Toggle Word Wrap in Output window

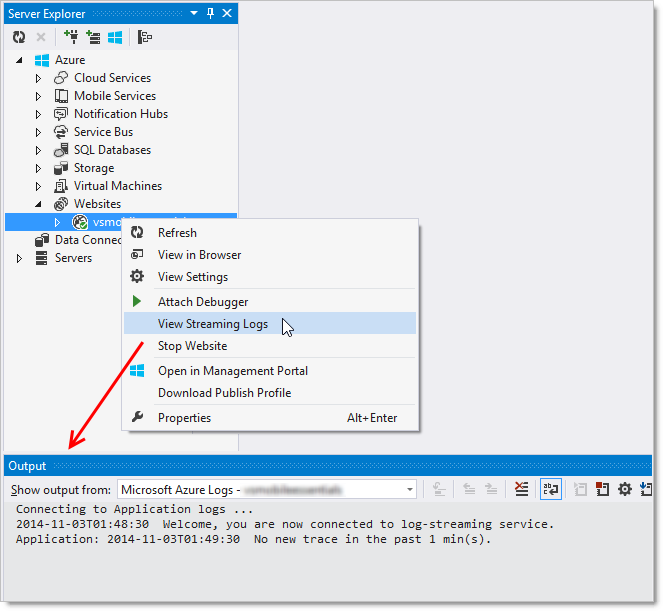(x=551, y=490)
